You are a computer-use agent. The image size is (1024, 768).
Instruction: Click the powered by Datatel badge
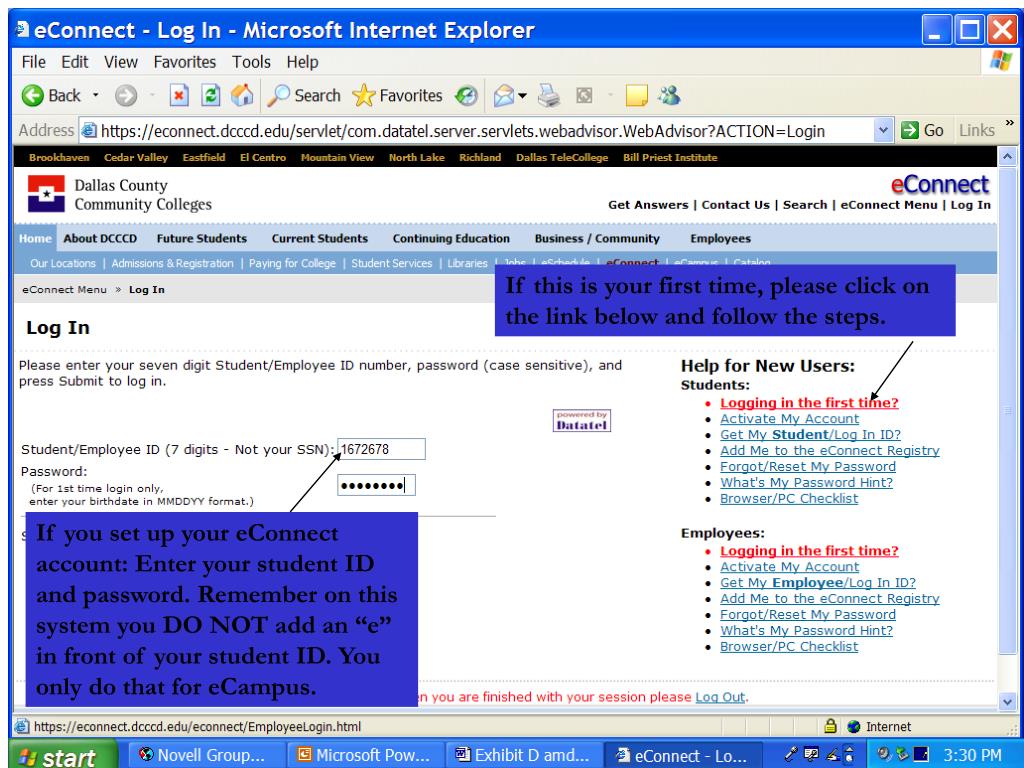[581, 421]
